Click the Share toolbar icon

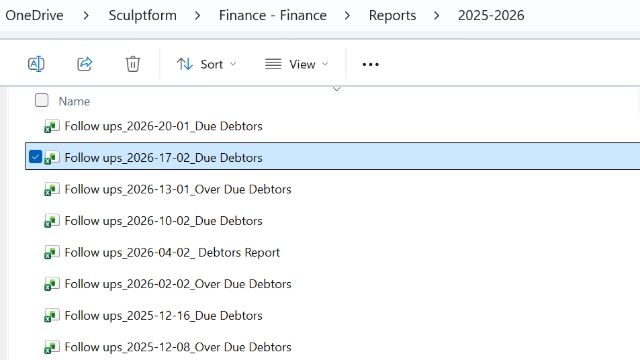84,64
